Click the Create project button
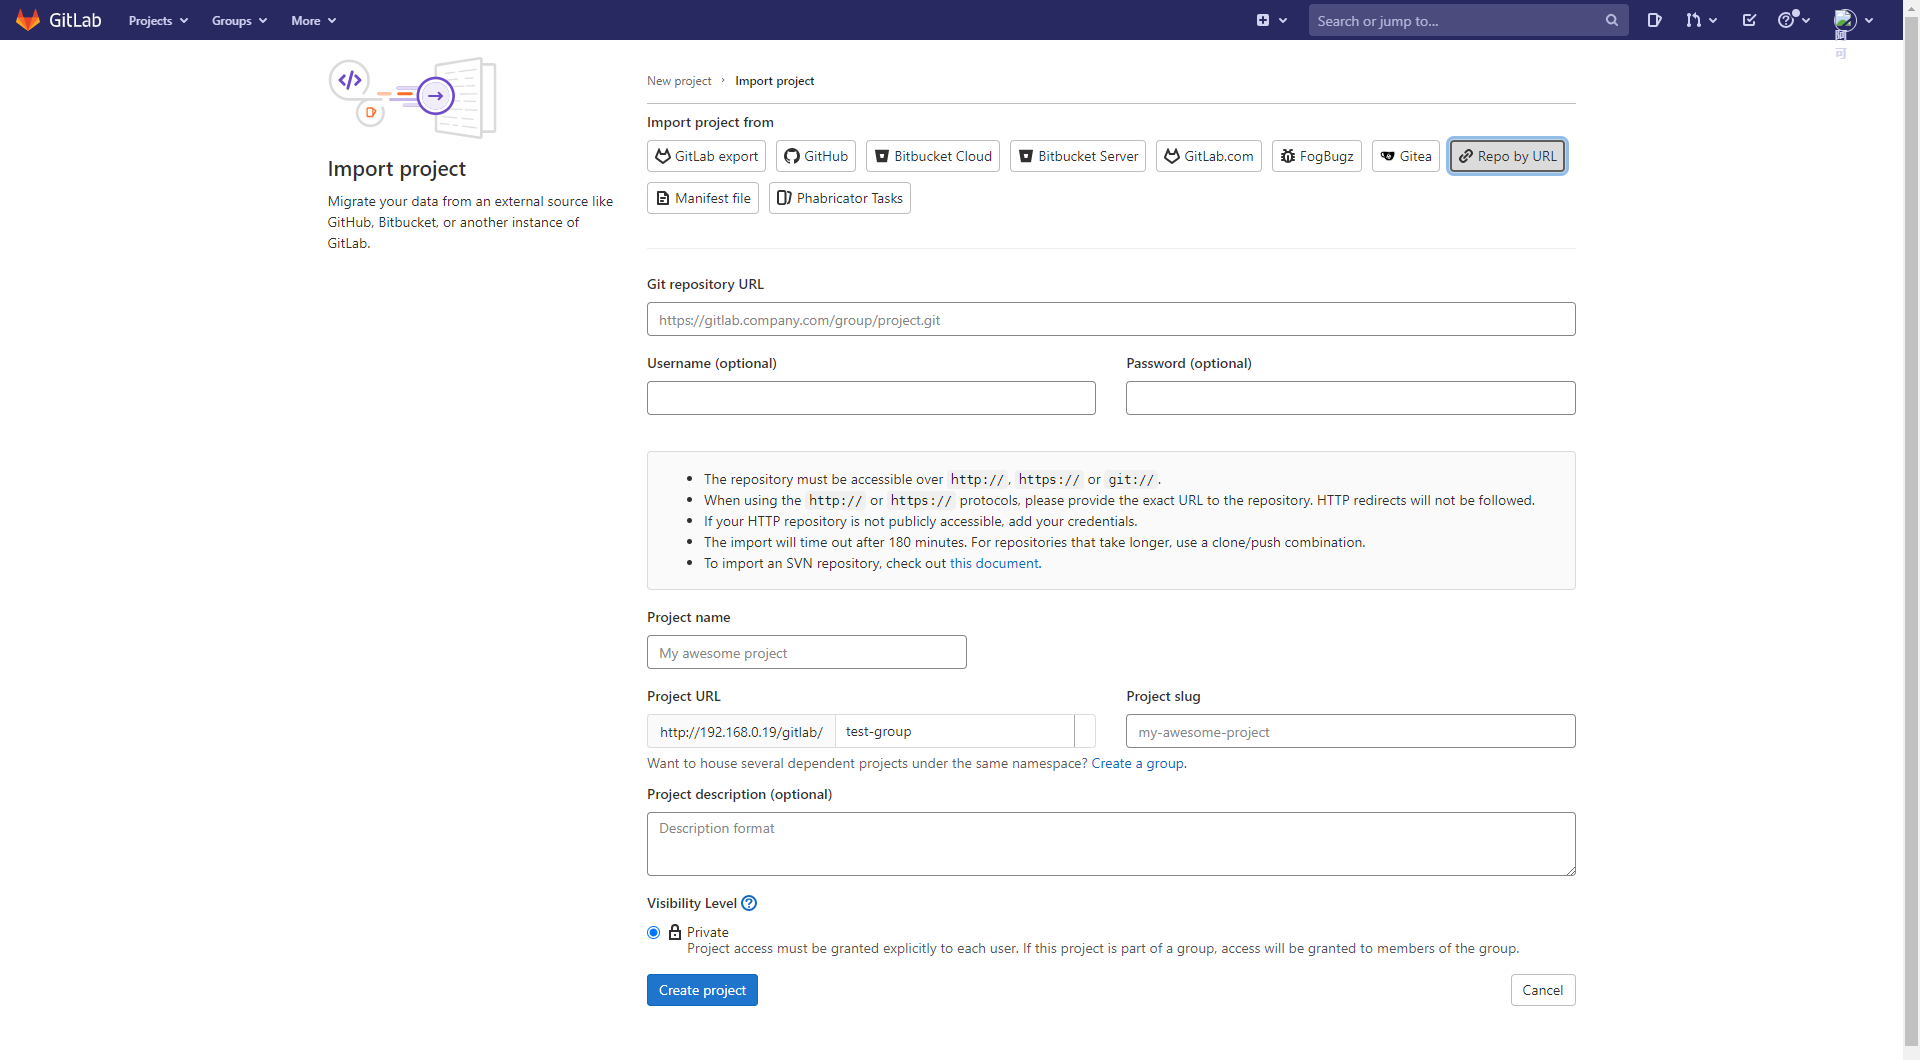Viewport: 1920px width, 1060px height. tap(702, 990)
